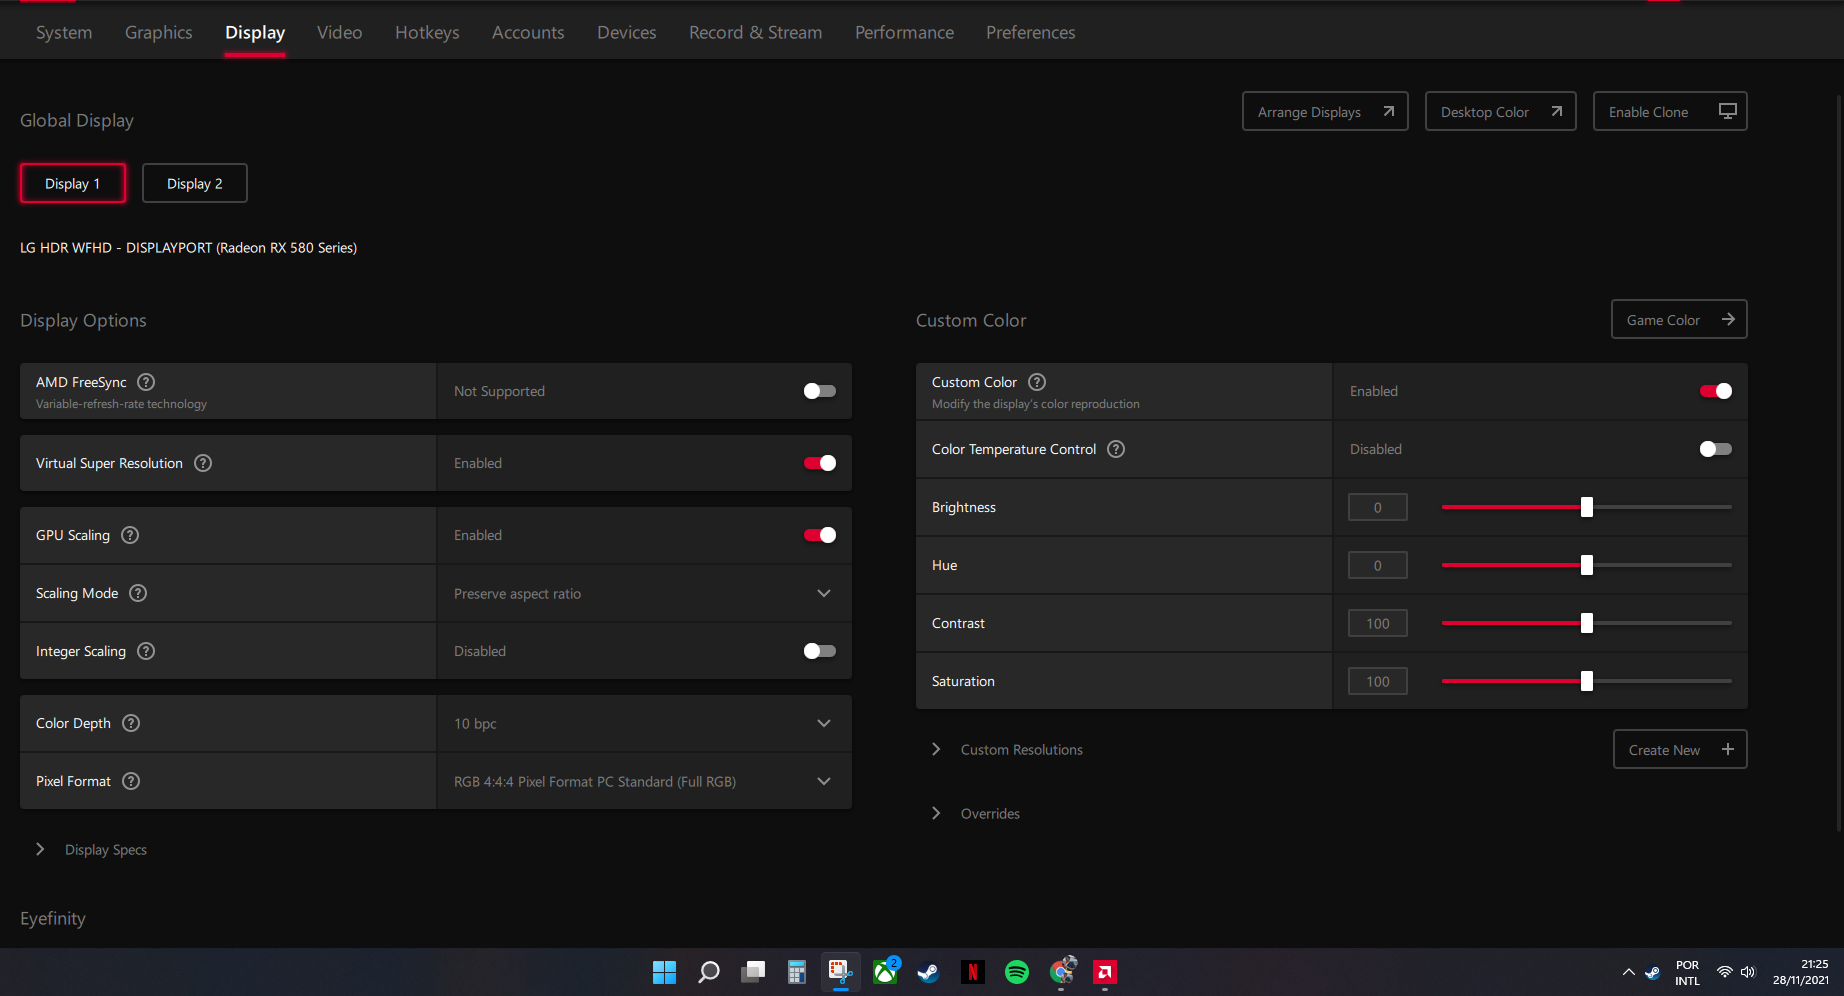
Task: Click Contrast value input field
Action: [1378, 623]
